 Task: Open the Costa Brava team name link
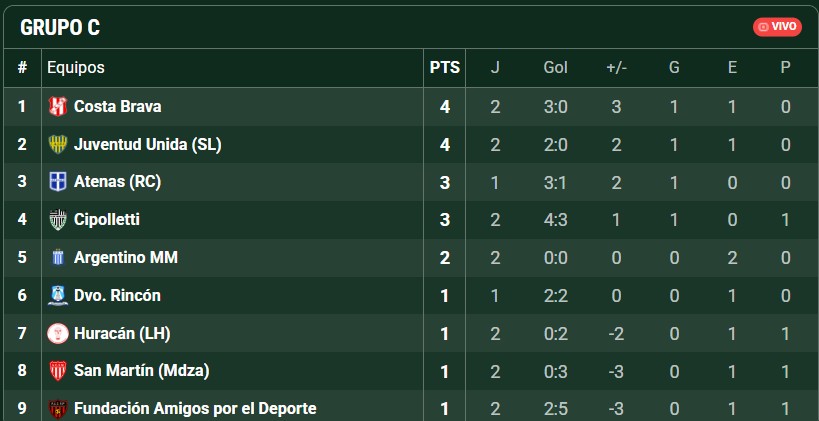pos(117,106)
